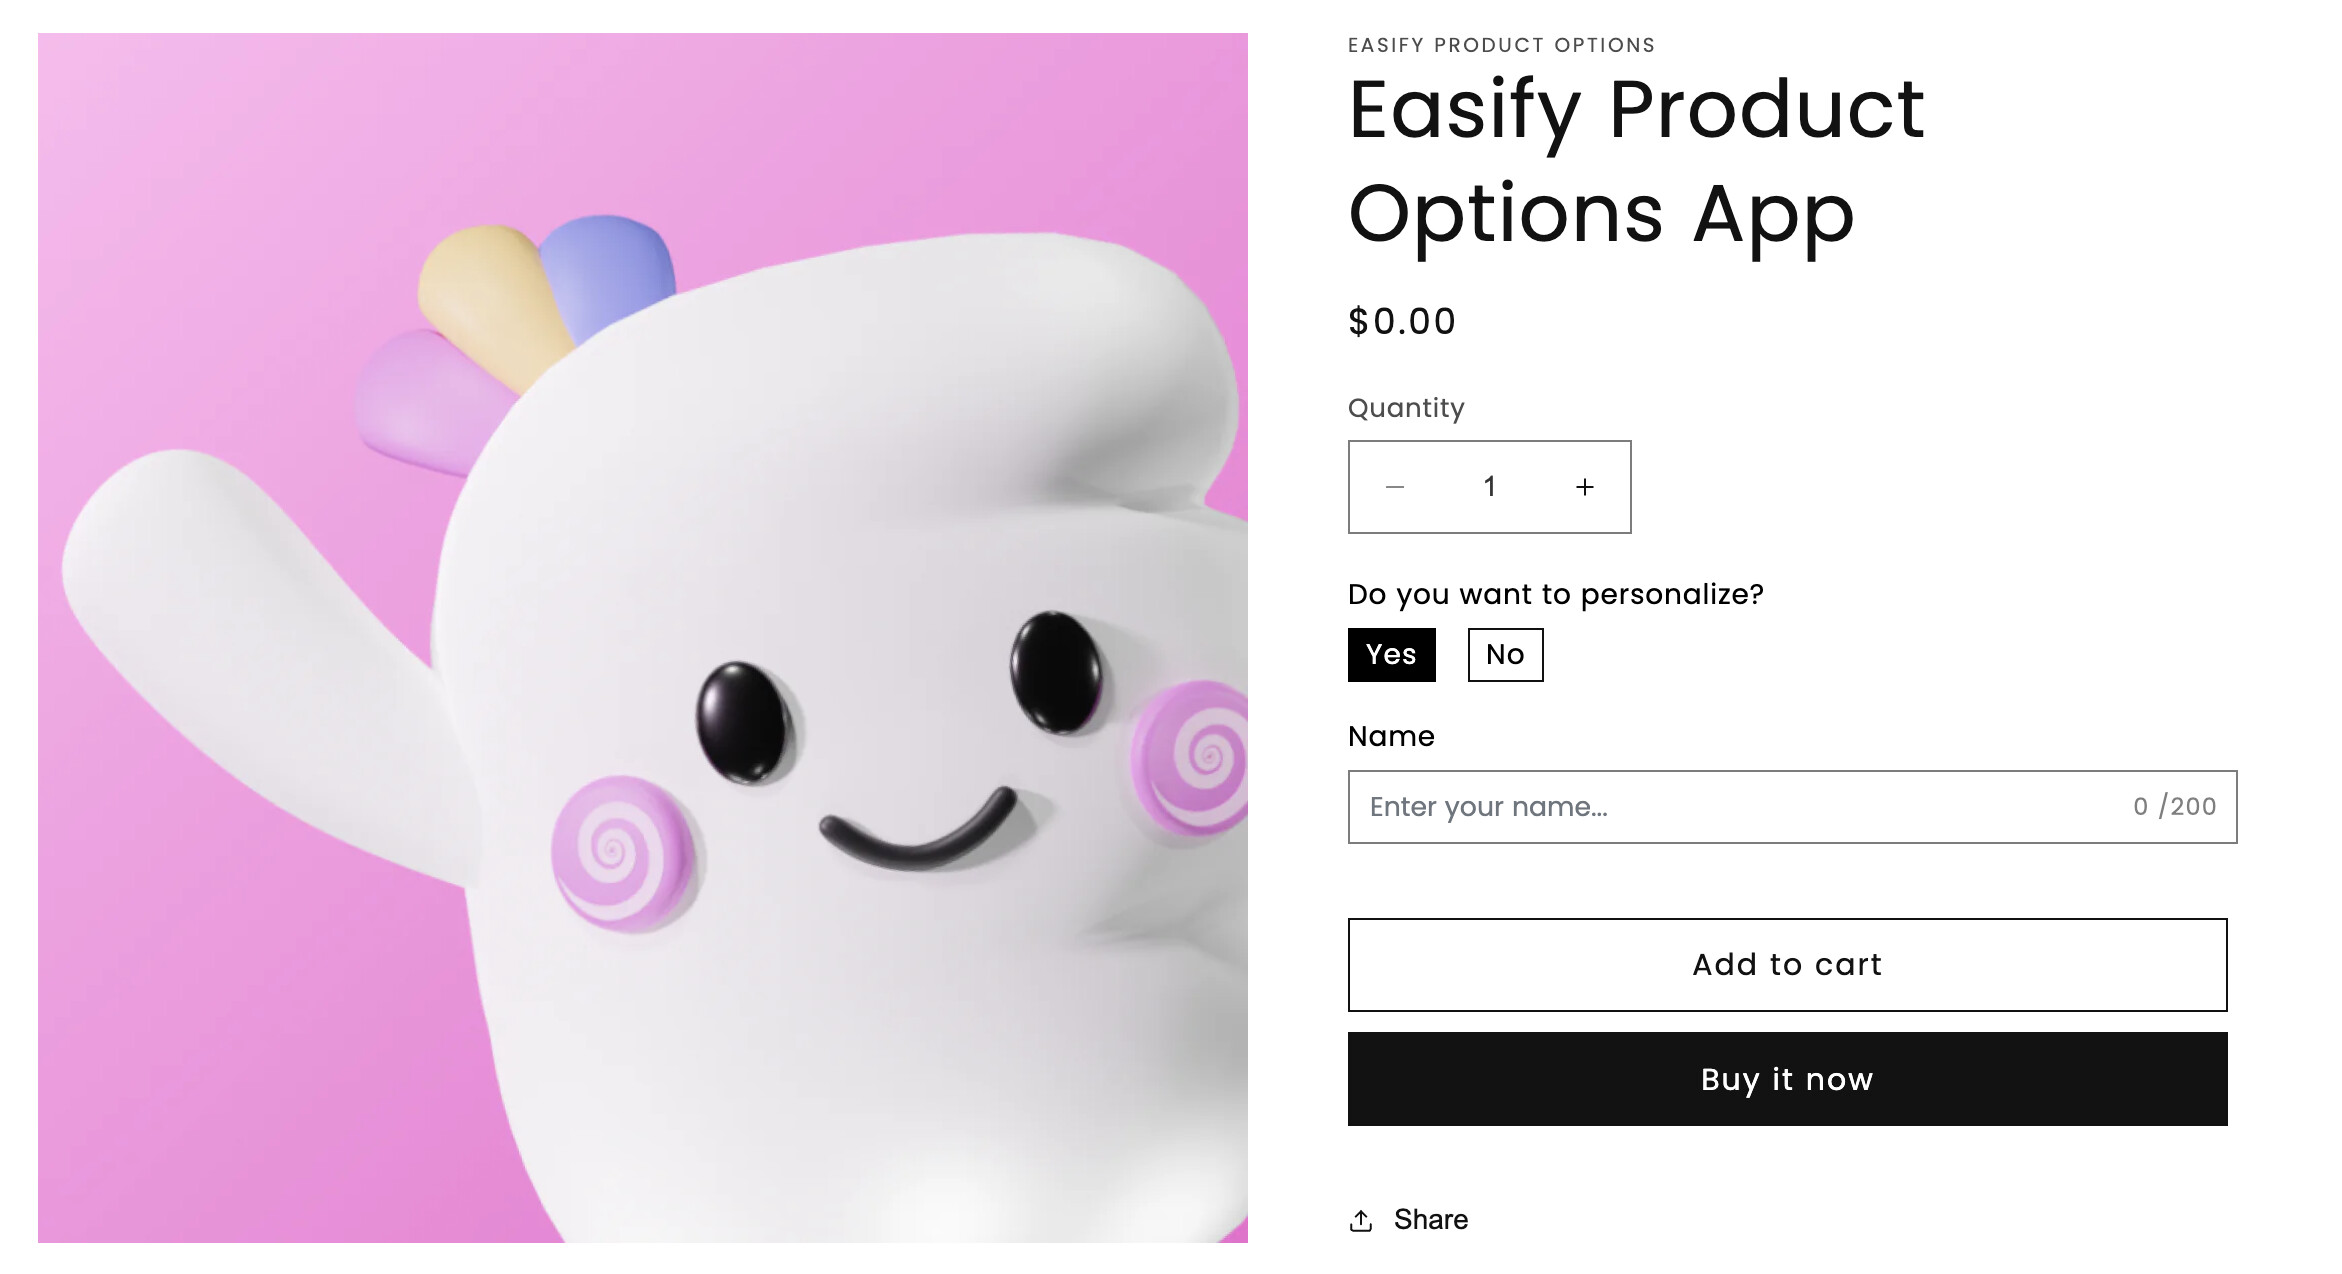Click the minus icon to decrease quantity
This screenshot has width=2342, height=1274.
[1395, 487]
